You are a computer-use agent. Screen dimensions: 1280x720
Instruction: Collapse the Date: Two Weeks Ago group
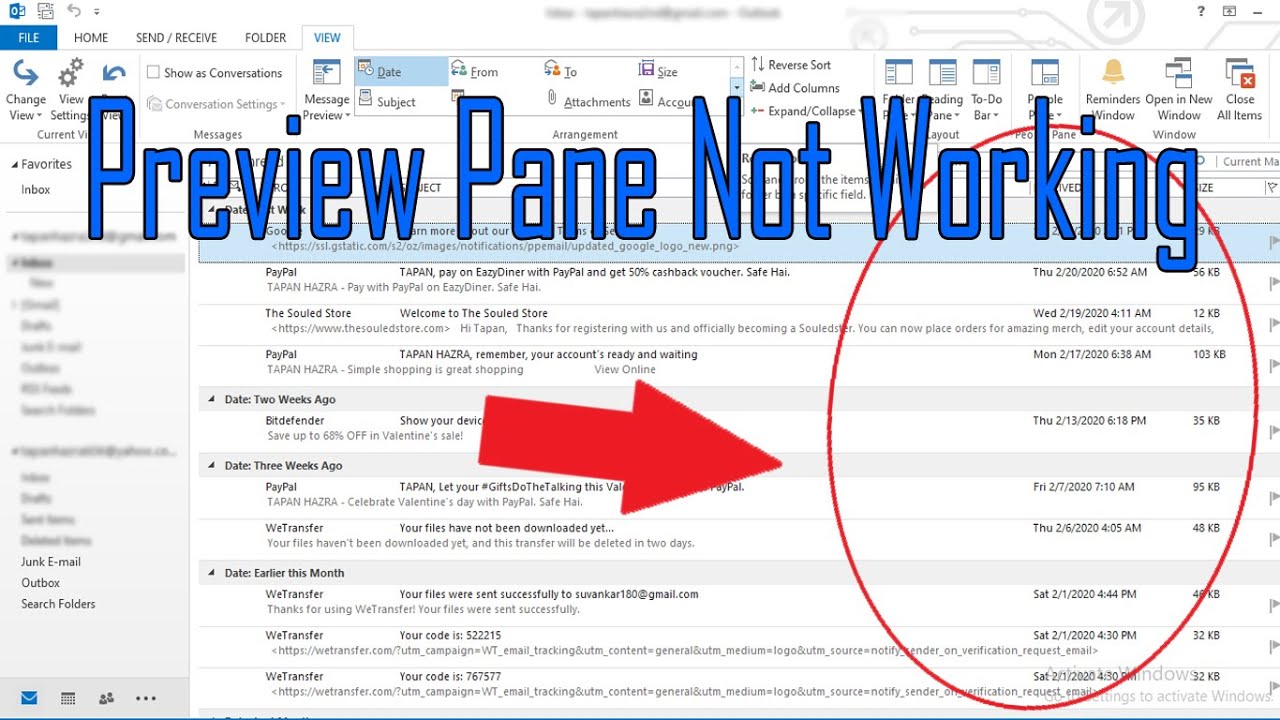pos(211,399)
